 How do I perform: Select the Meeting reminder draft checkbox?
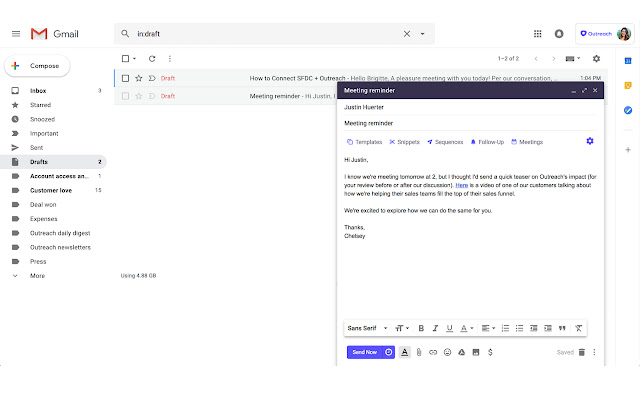(x=125, y=96)
